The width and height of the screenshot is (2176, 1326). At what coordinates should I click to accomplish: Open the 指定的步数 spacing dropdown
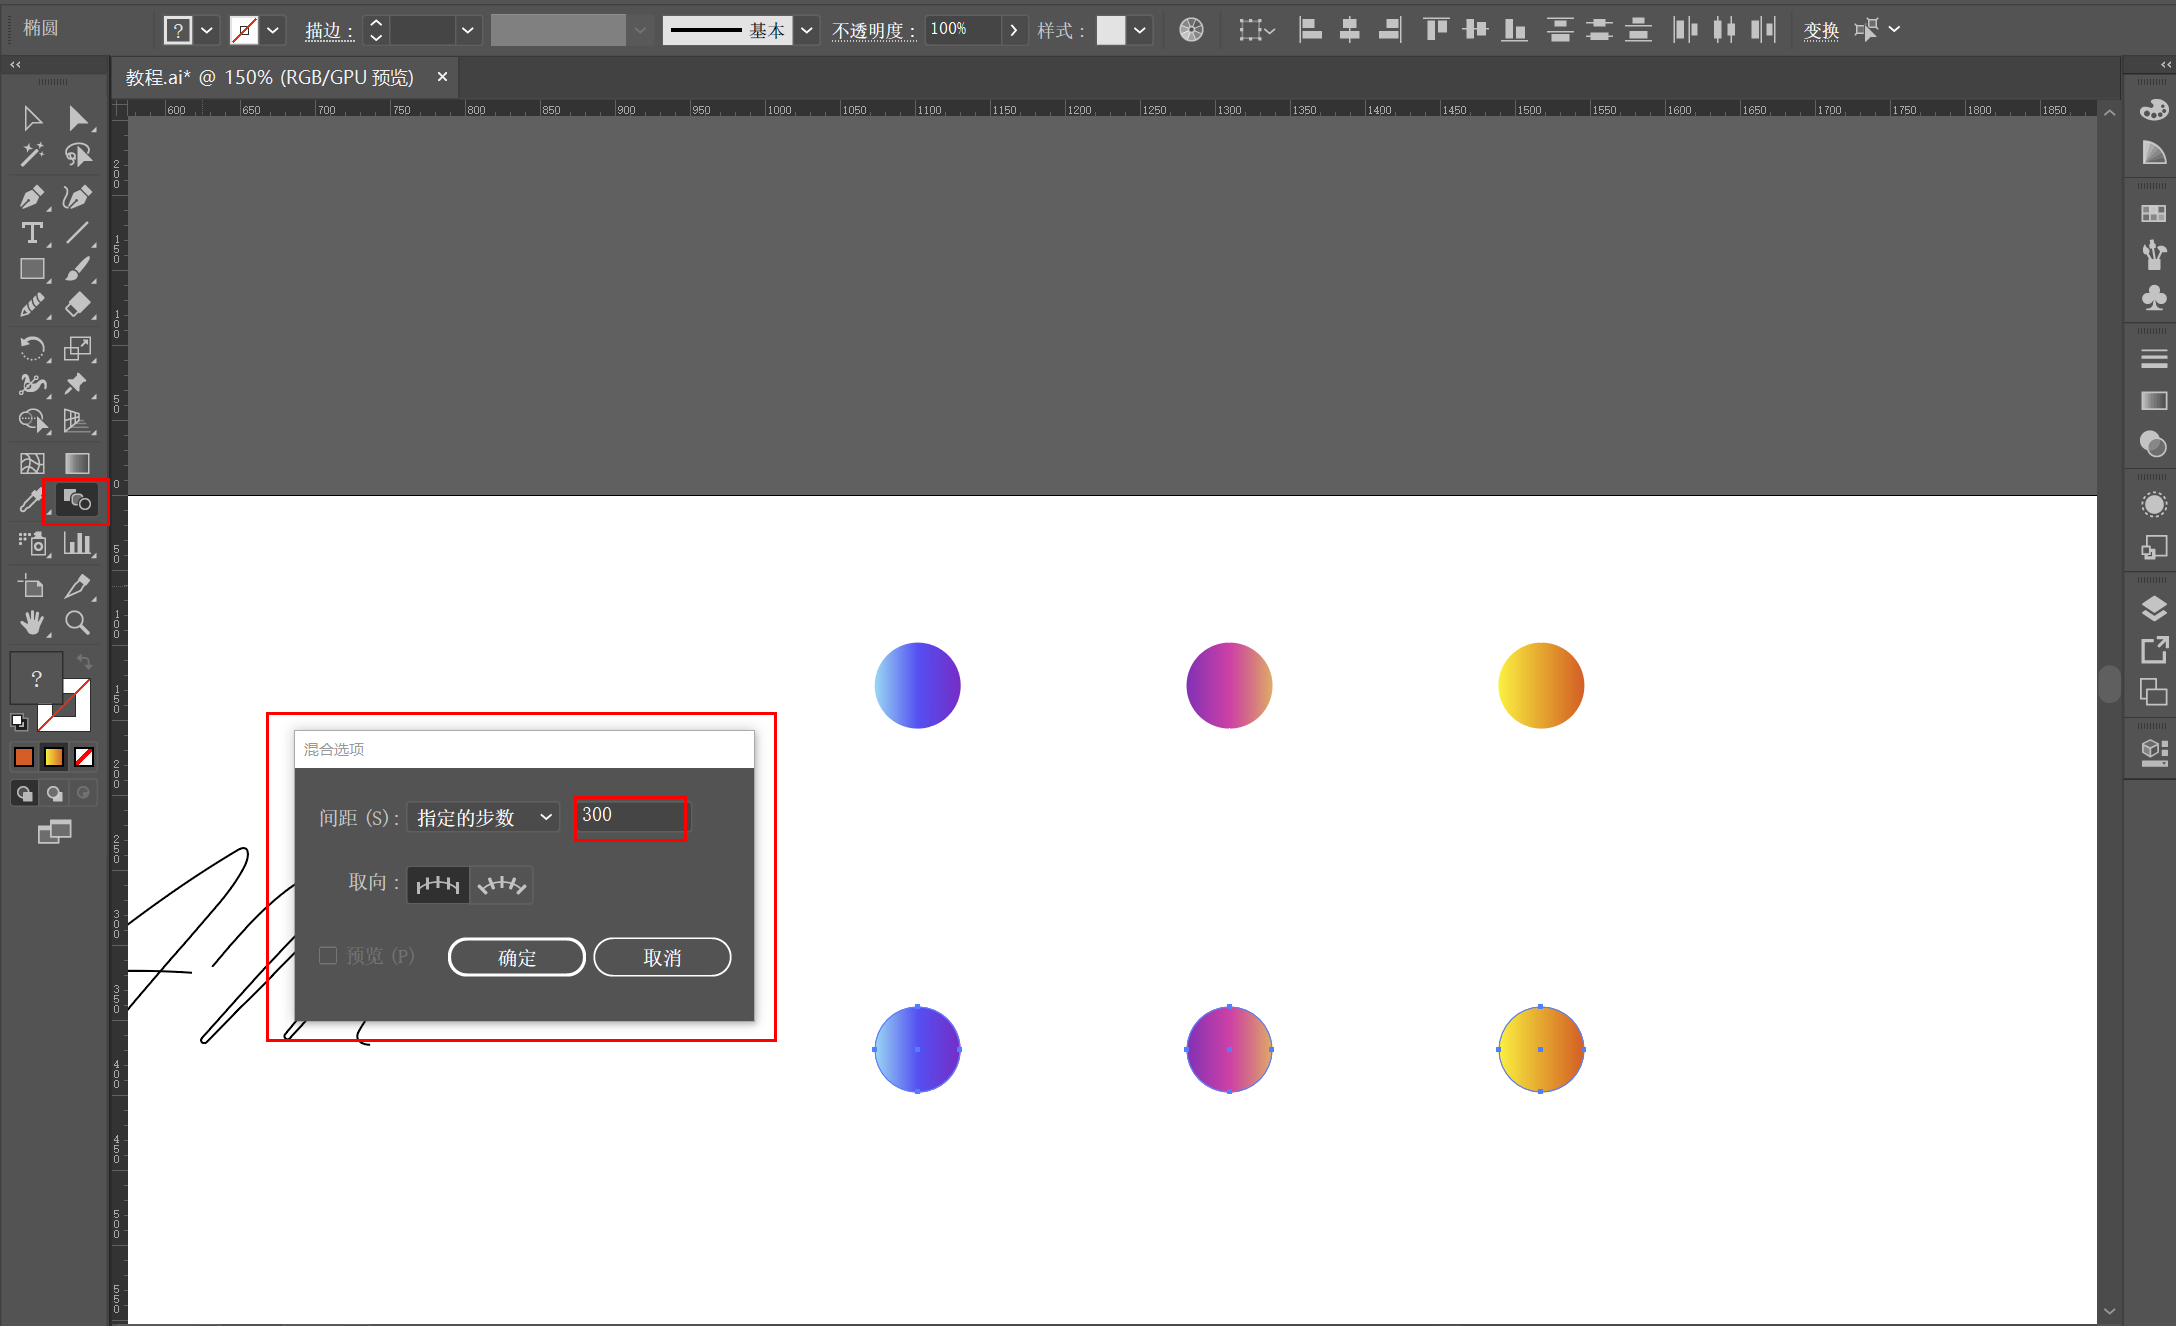pyautogui.click(x=484, y=818)
